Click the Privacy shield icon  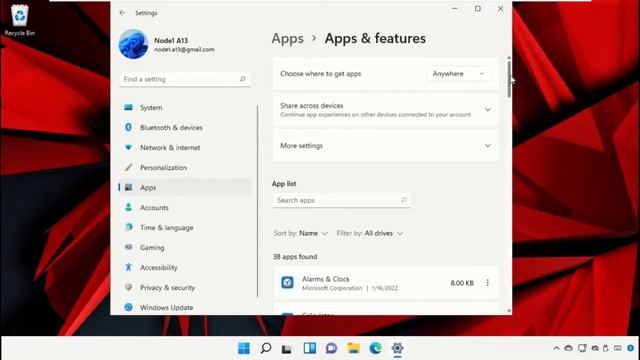[128, 287]
